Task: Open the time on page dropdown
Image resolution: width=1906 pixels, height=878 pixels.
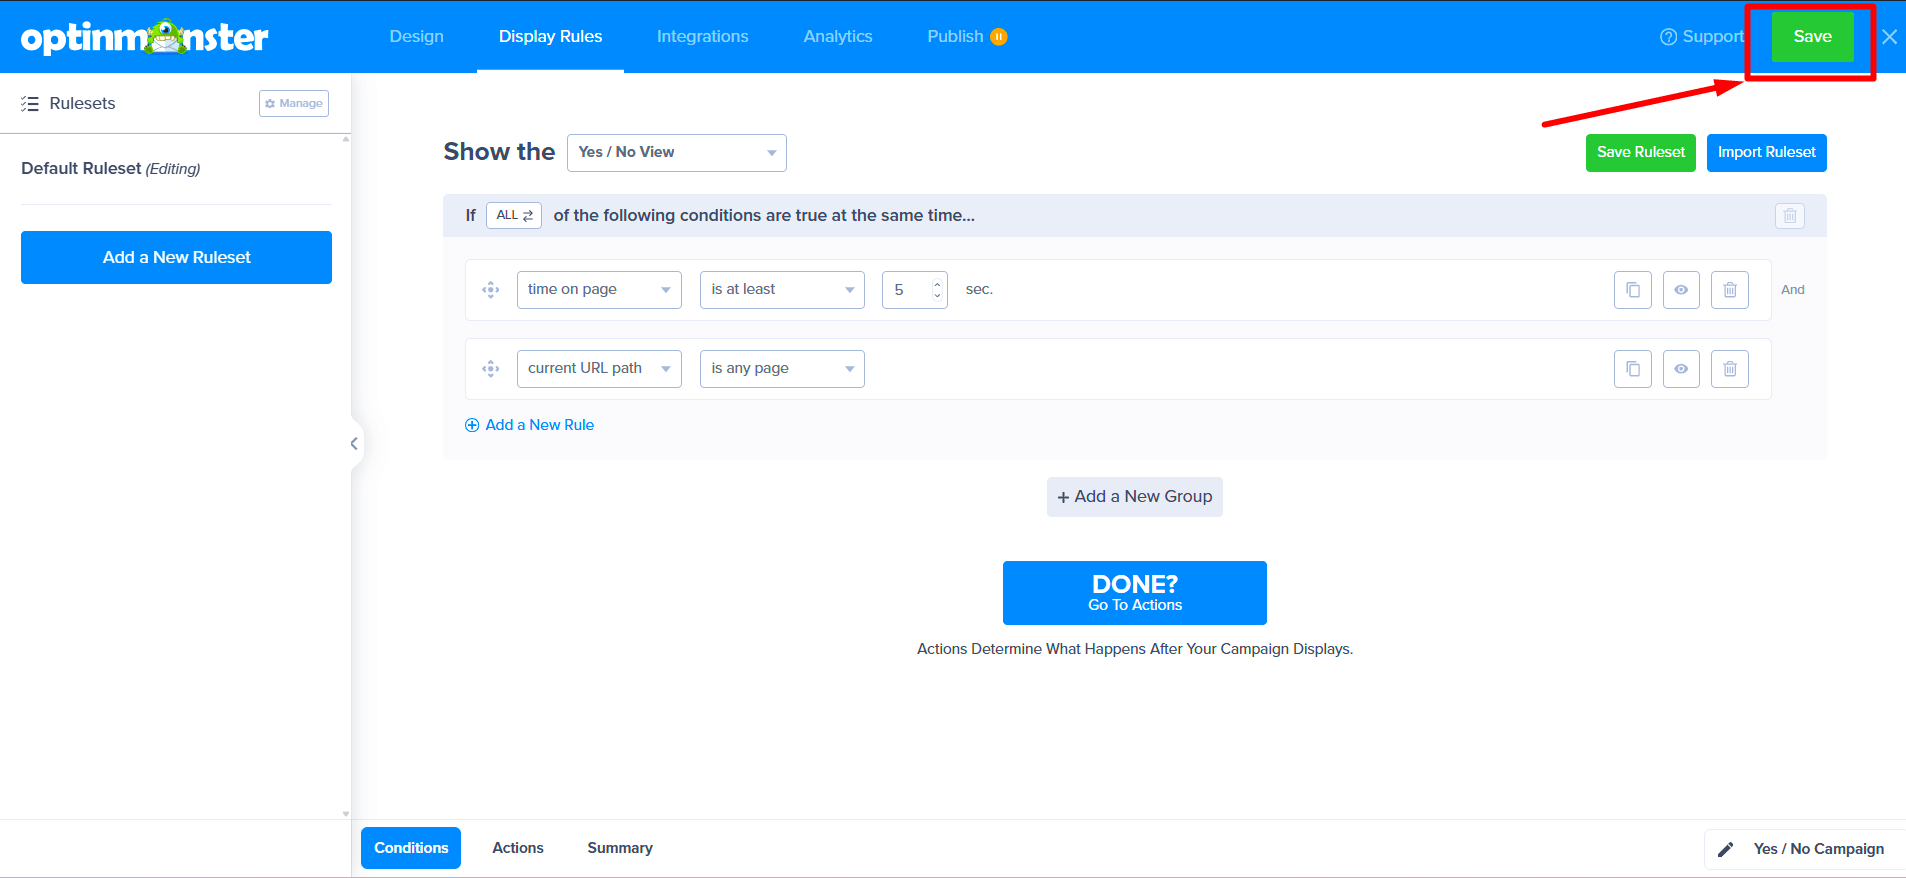Action: [599, 290]
